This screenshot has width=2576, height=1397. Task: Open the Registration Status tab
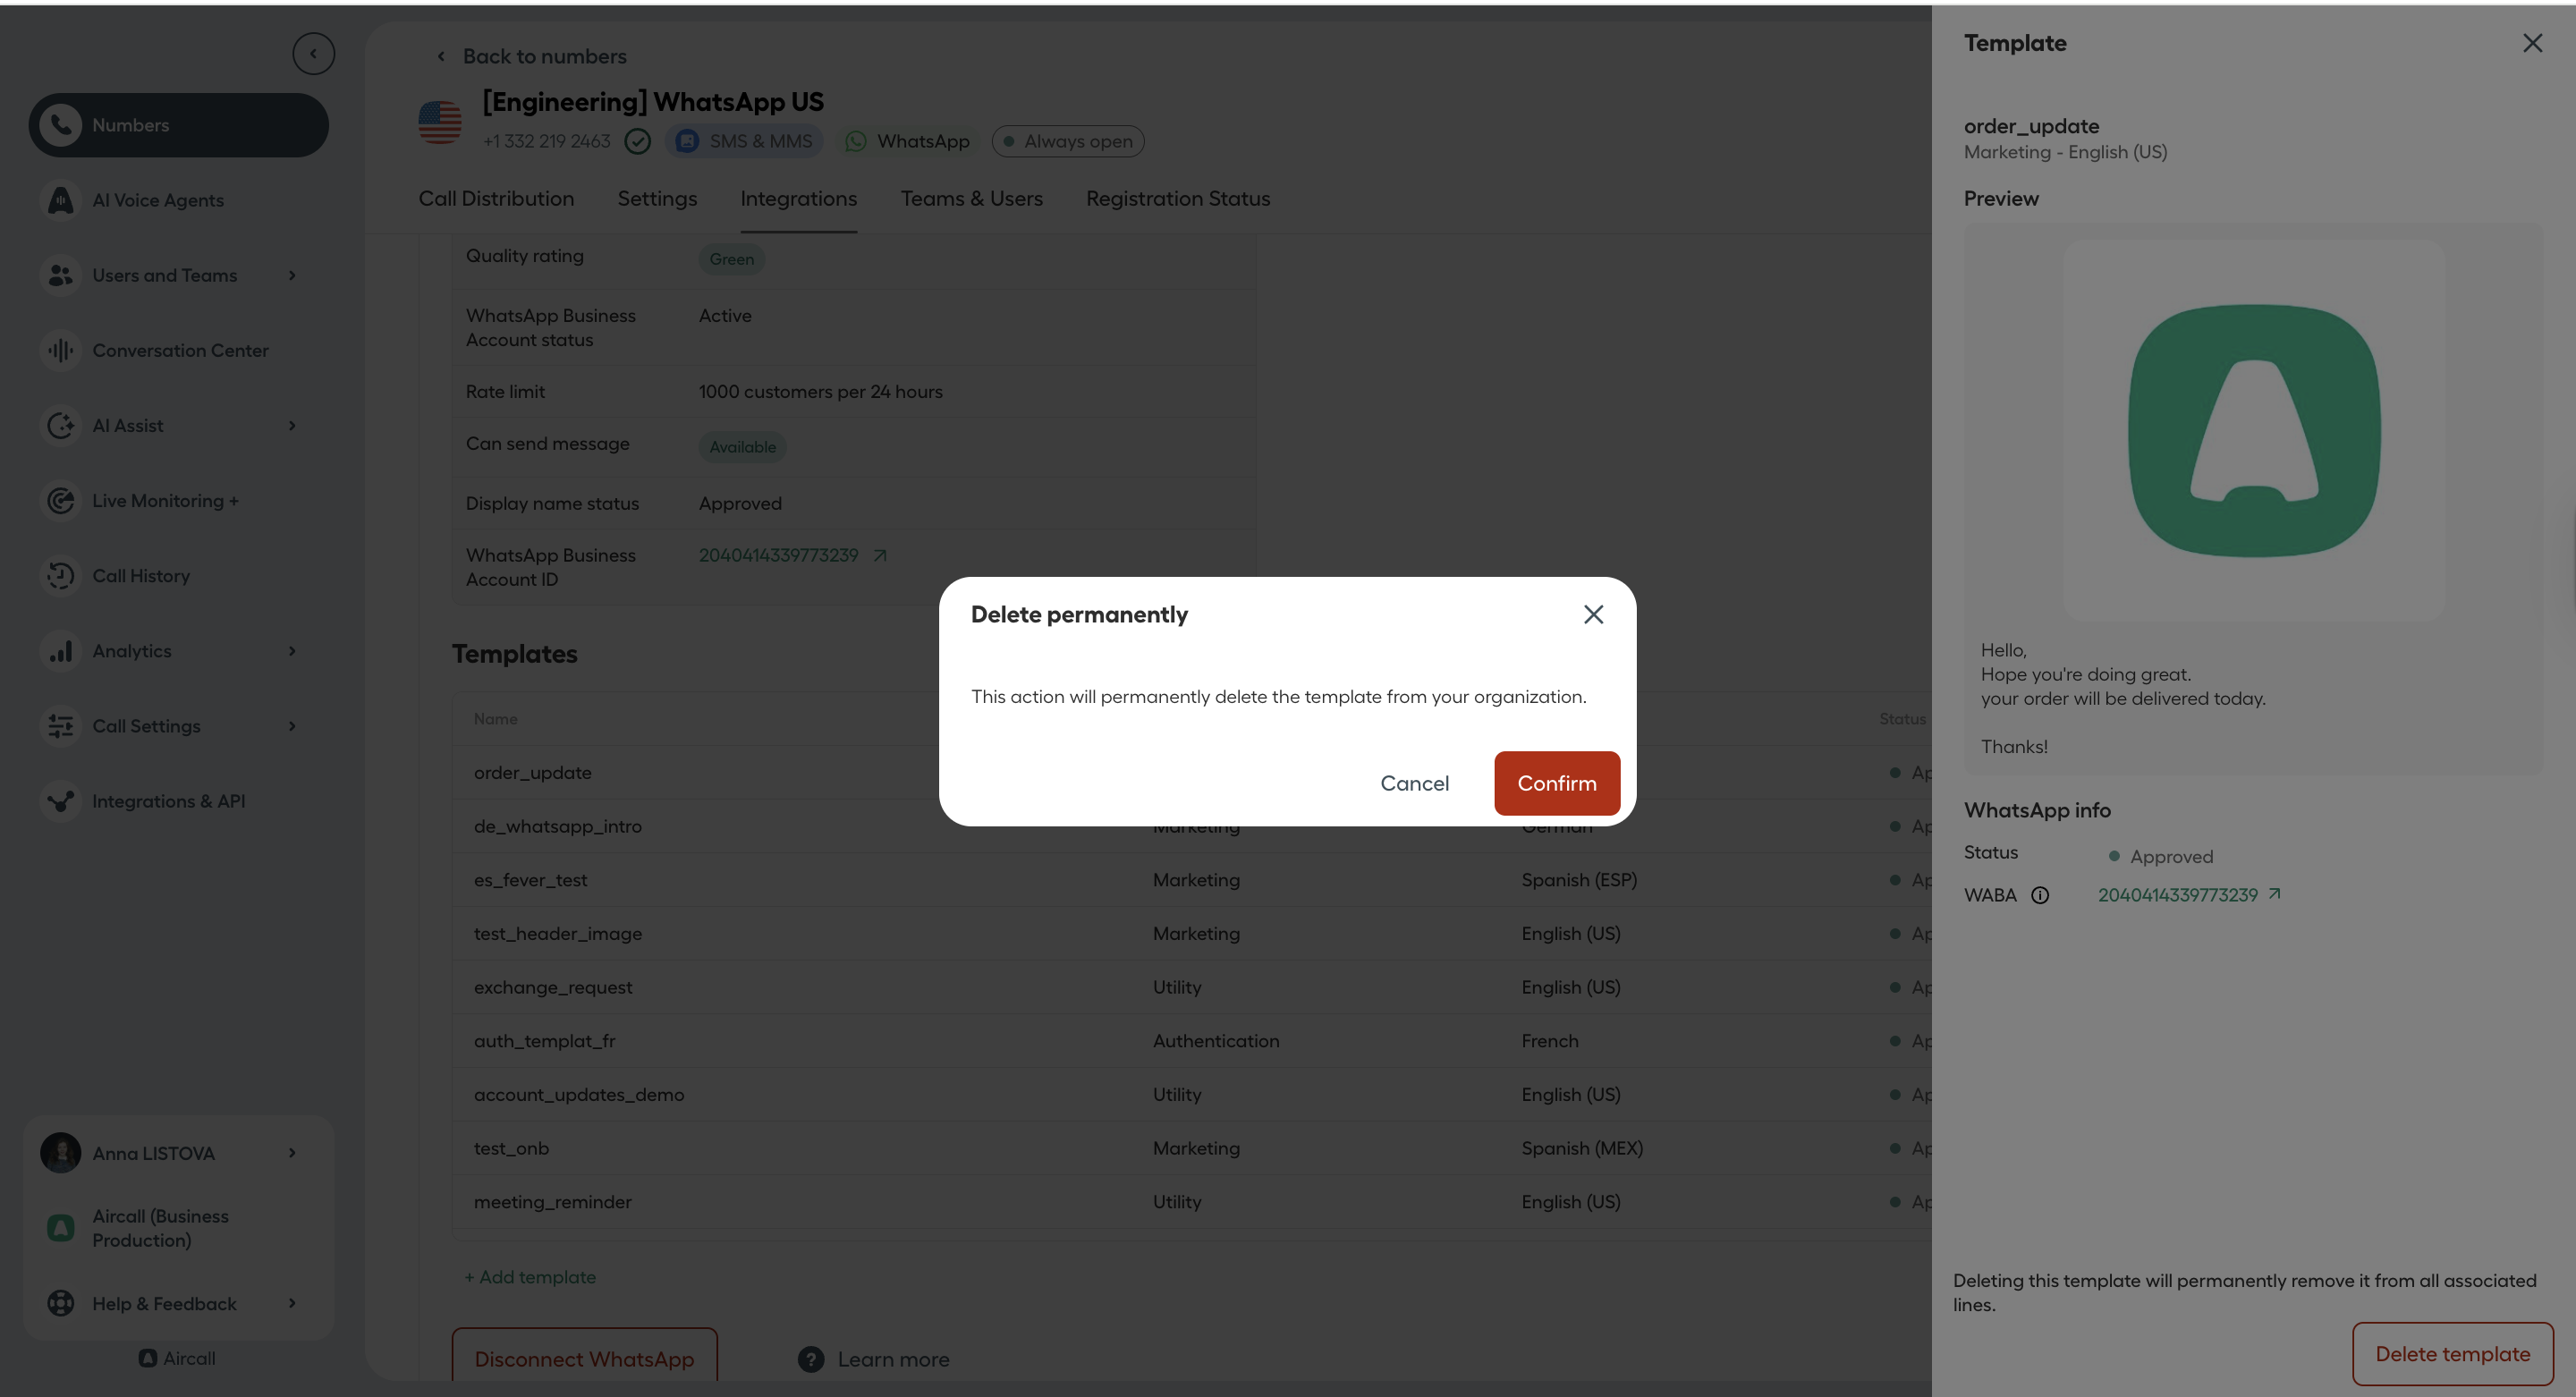tap(1178, 198)
